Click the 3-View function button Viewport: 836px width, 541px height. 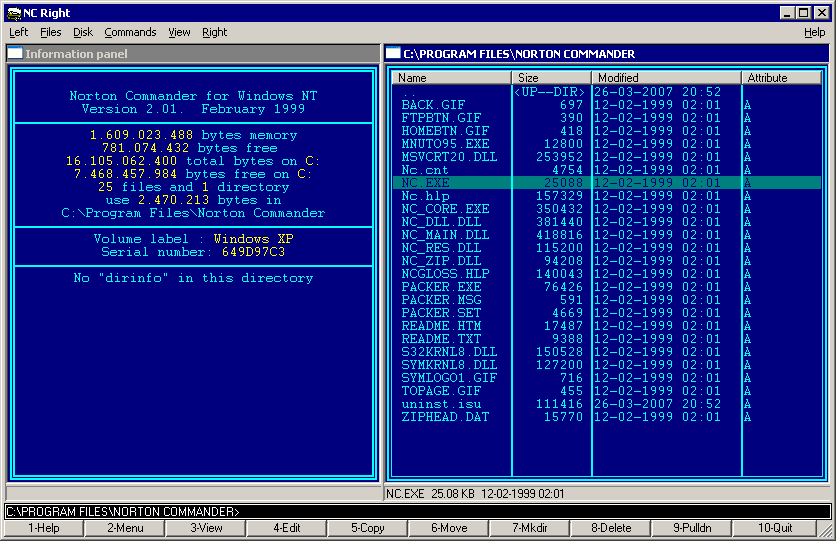(207, 528)
